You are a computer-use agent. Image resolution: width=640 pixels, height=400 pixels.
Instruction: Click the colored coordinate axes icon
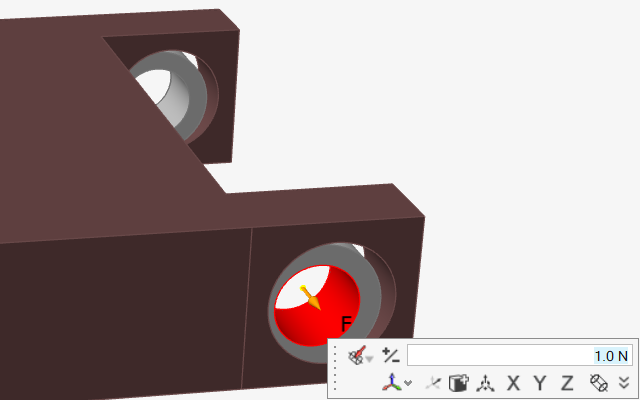[x=394, y=382]
